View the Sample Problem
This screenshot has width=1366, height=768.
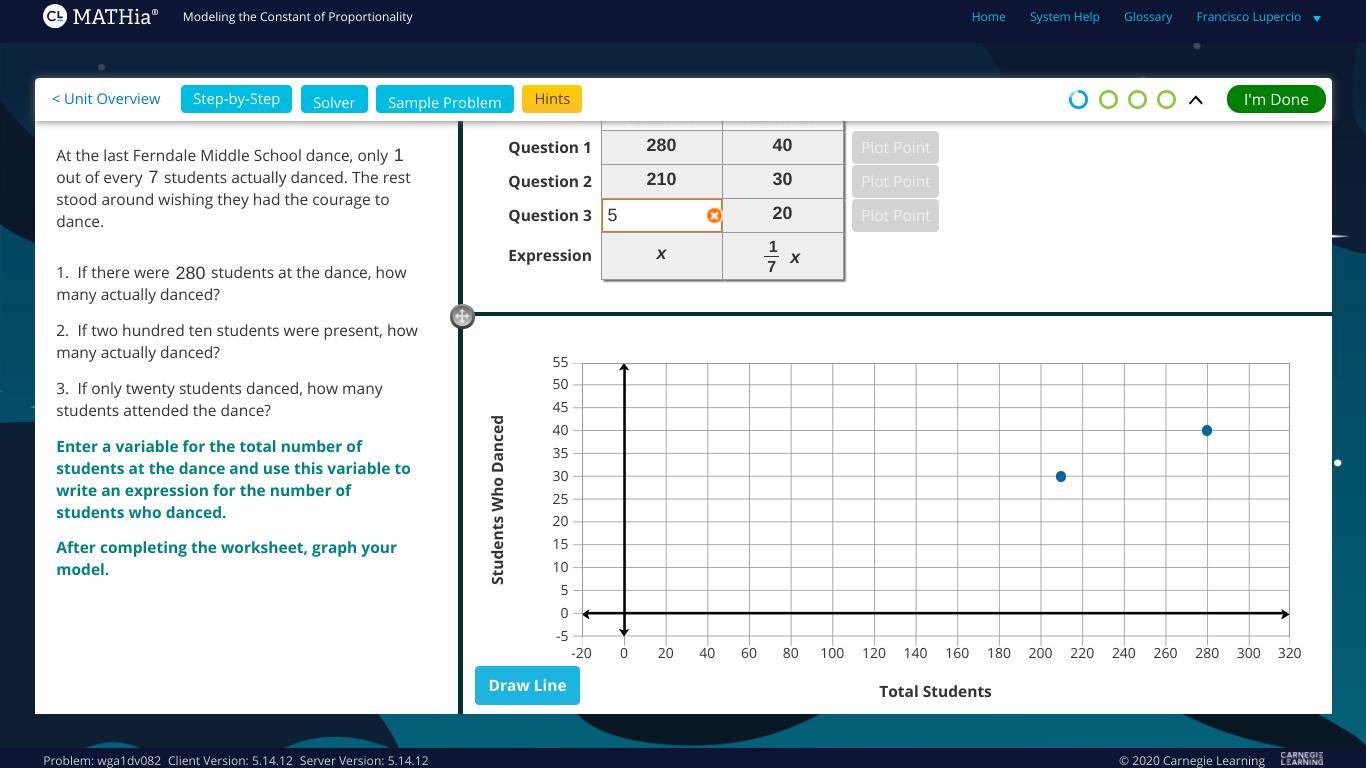pyautogui.click(x=445, y=99)
